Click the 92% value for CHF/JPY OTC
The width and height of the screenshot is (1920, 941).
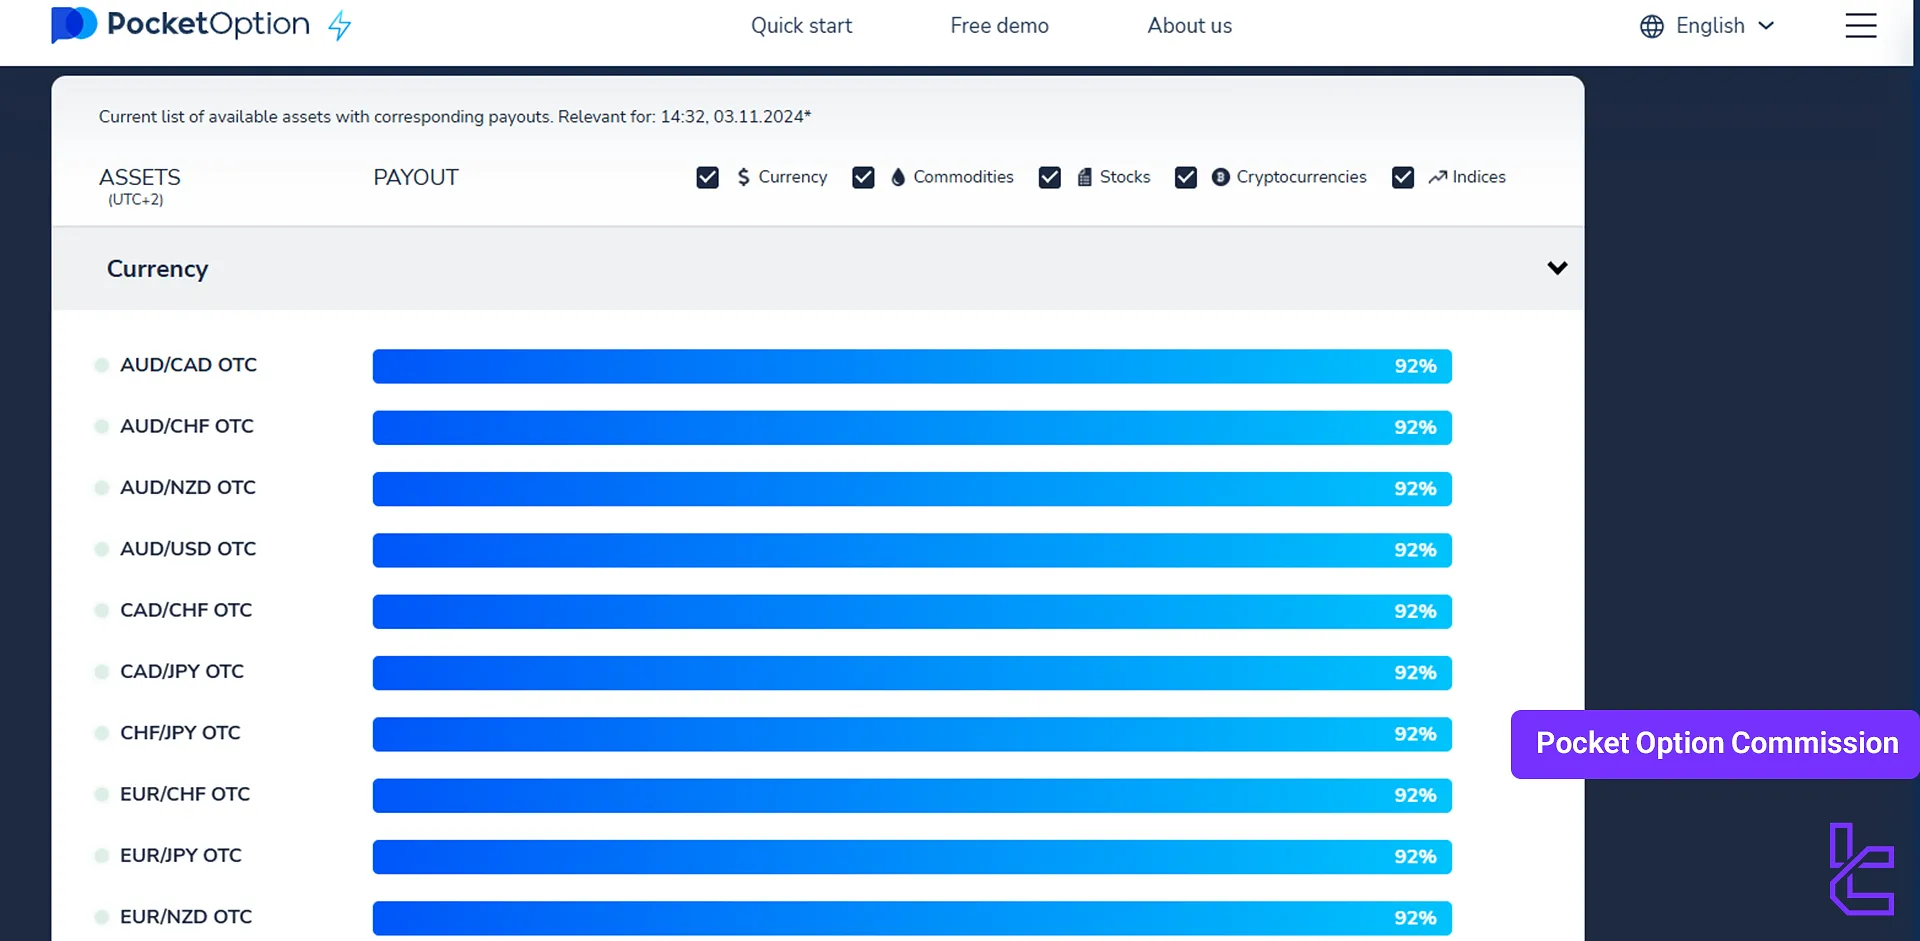click(1415, 734)
